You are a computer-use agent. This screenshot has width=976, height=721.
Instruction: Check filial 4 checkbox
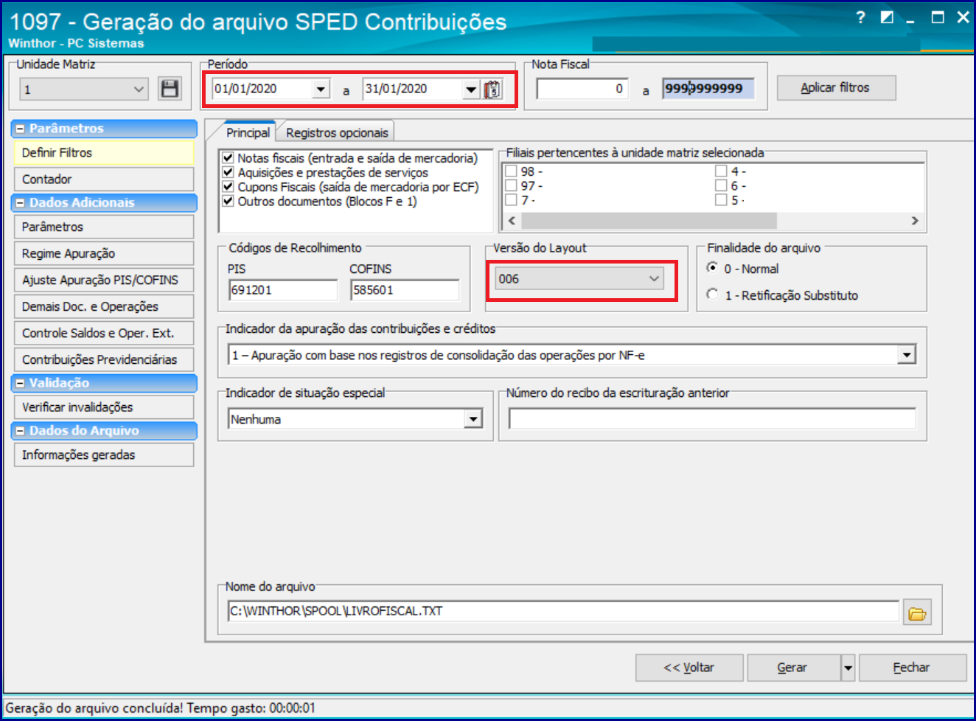721,171
